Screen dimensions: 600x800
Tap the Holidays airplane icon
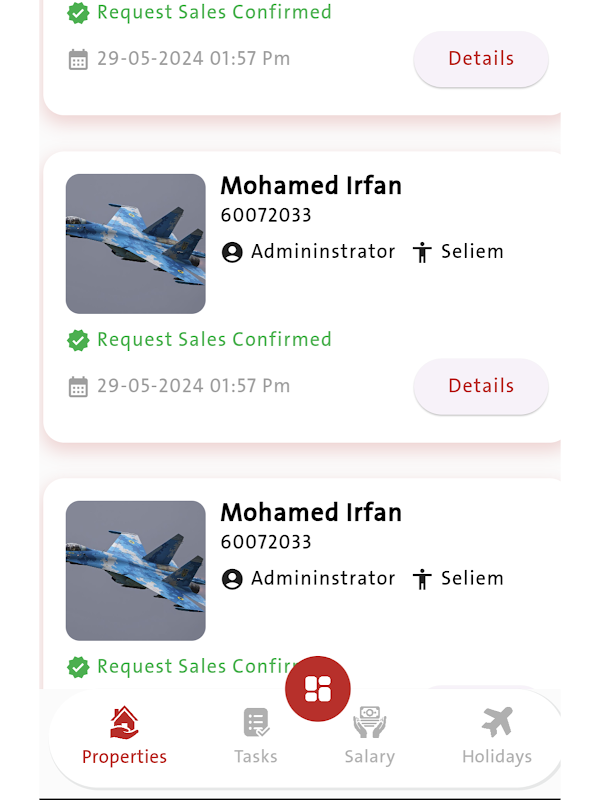point(497,721)
